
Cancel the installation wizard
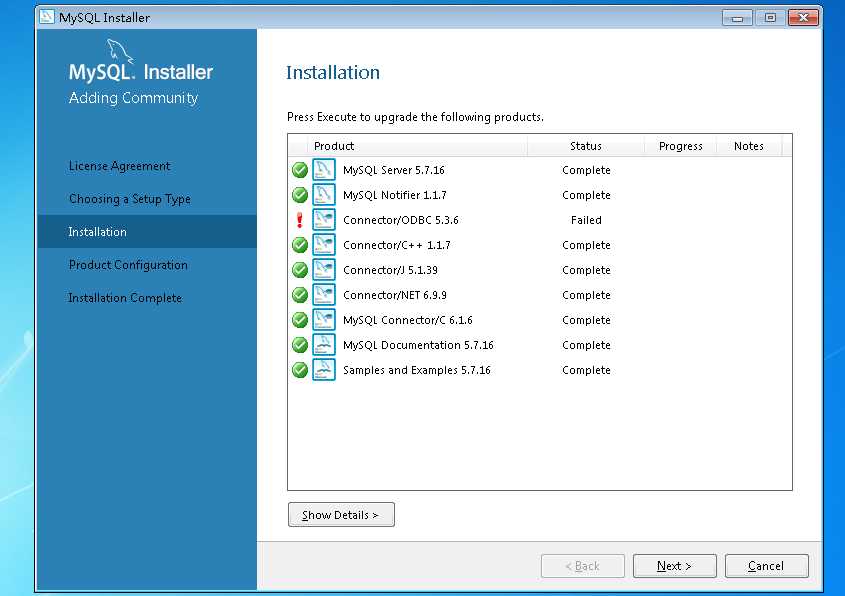(x=766, y=566)
